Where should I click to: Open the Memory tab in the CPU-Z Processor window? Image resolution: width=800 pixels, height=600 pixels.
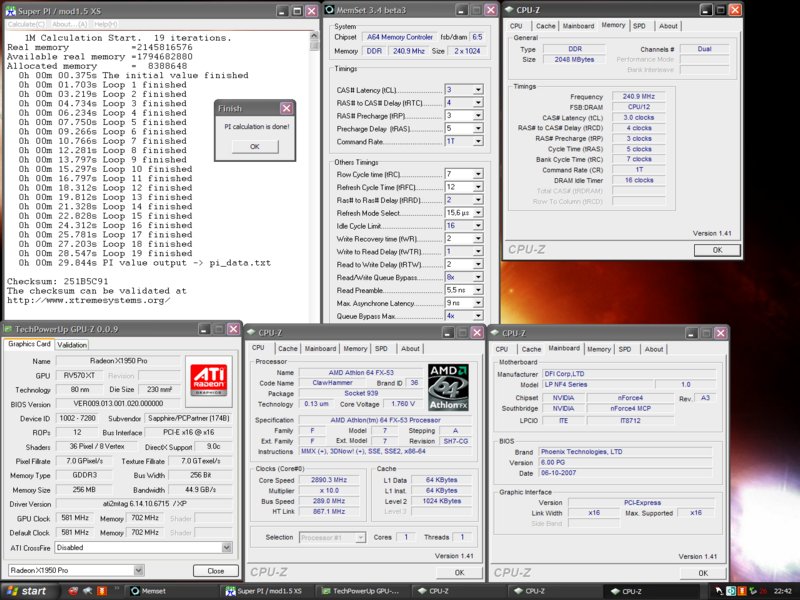pos(355,348)
